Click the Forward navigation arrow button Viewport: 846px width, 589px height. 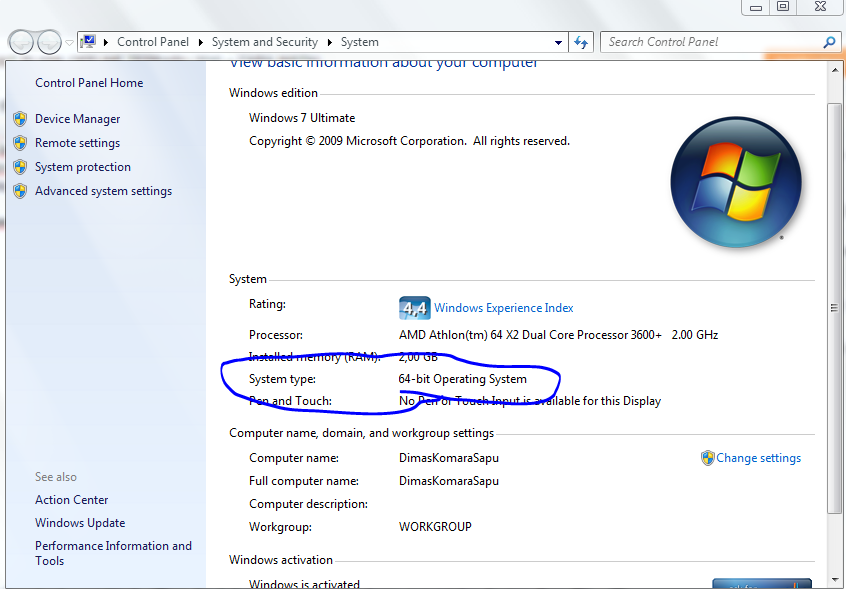[x=49, y=42]
